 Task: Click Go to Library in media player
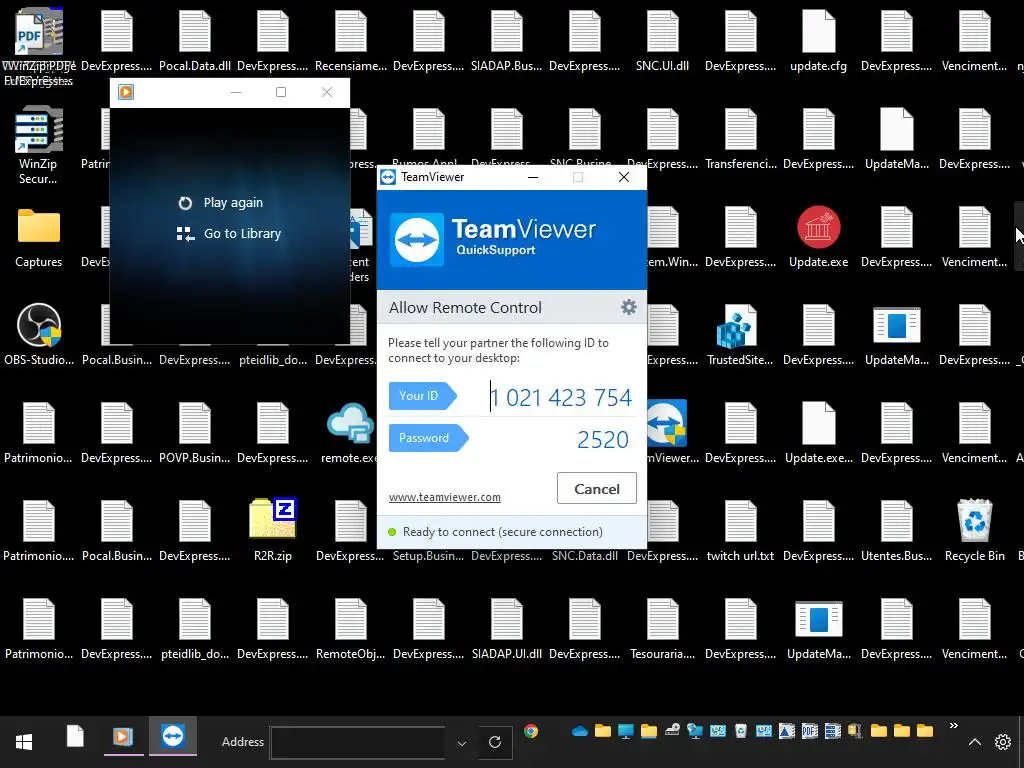point(229,234)
